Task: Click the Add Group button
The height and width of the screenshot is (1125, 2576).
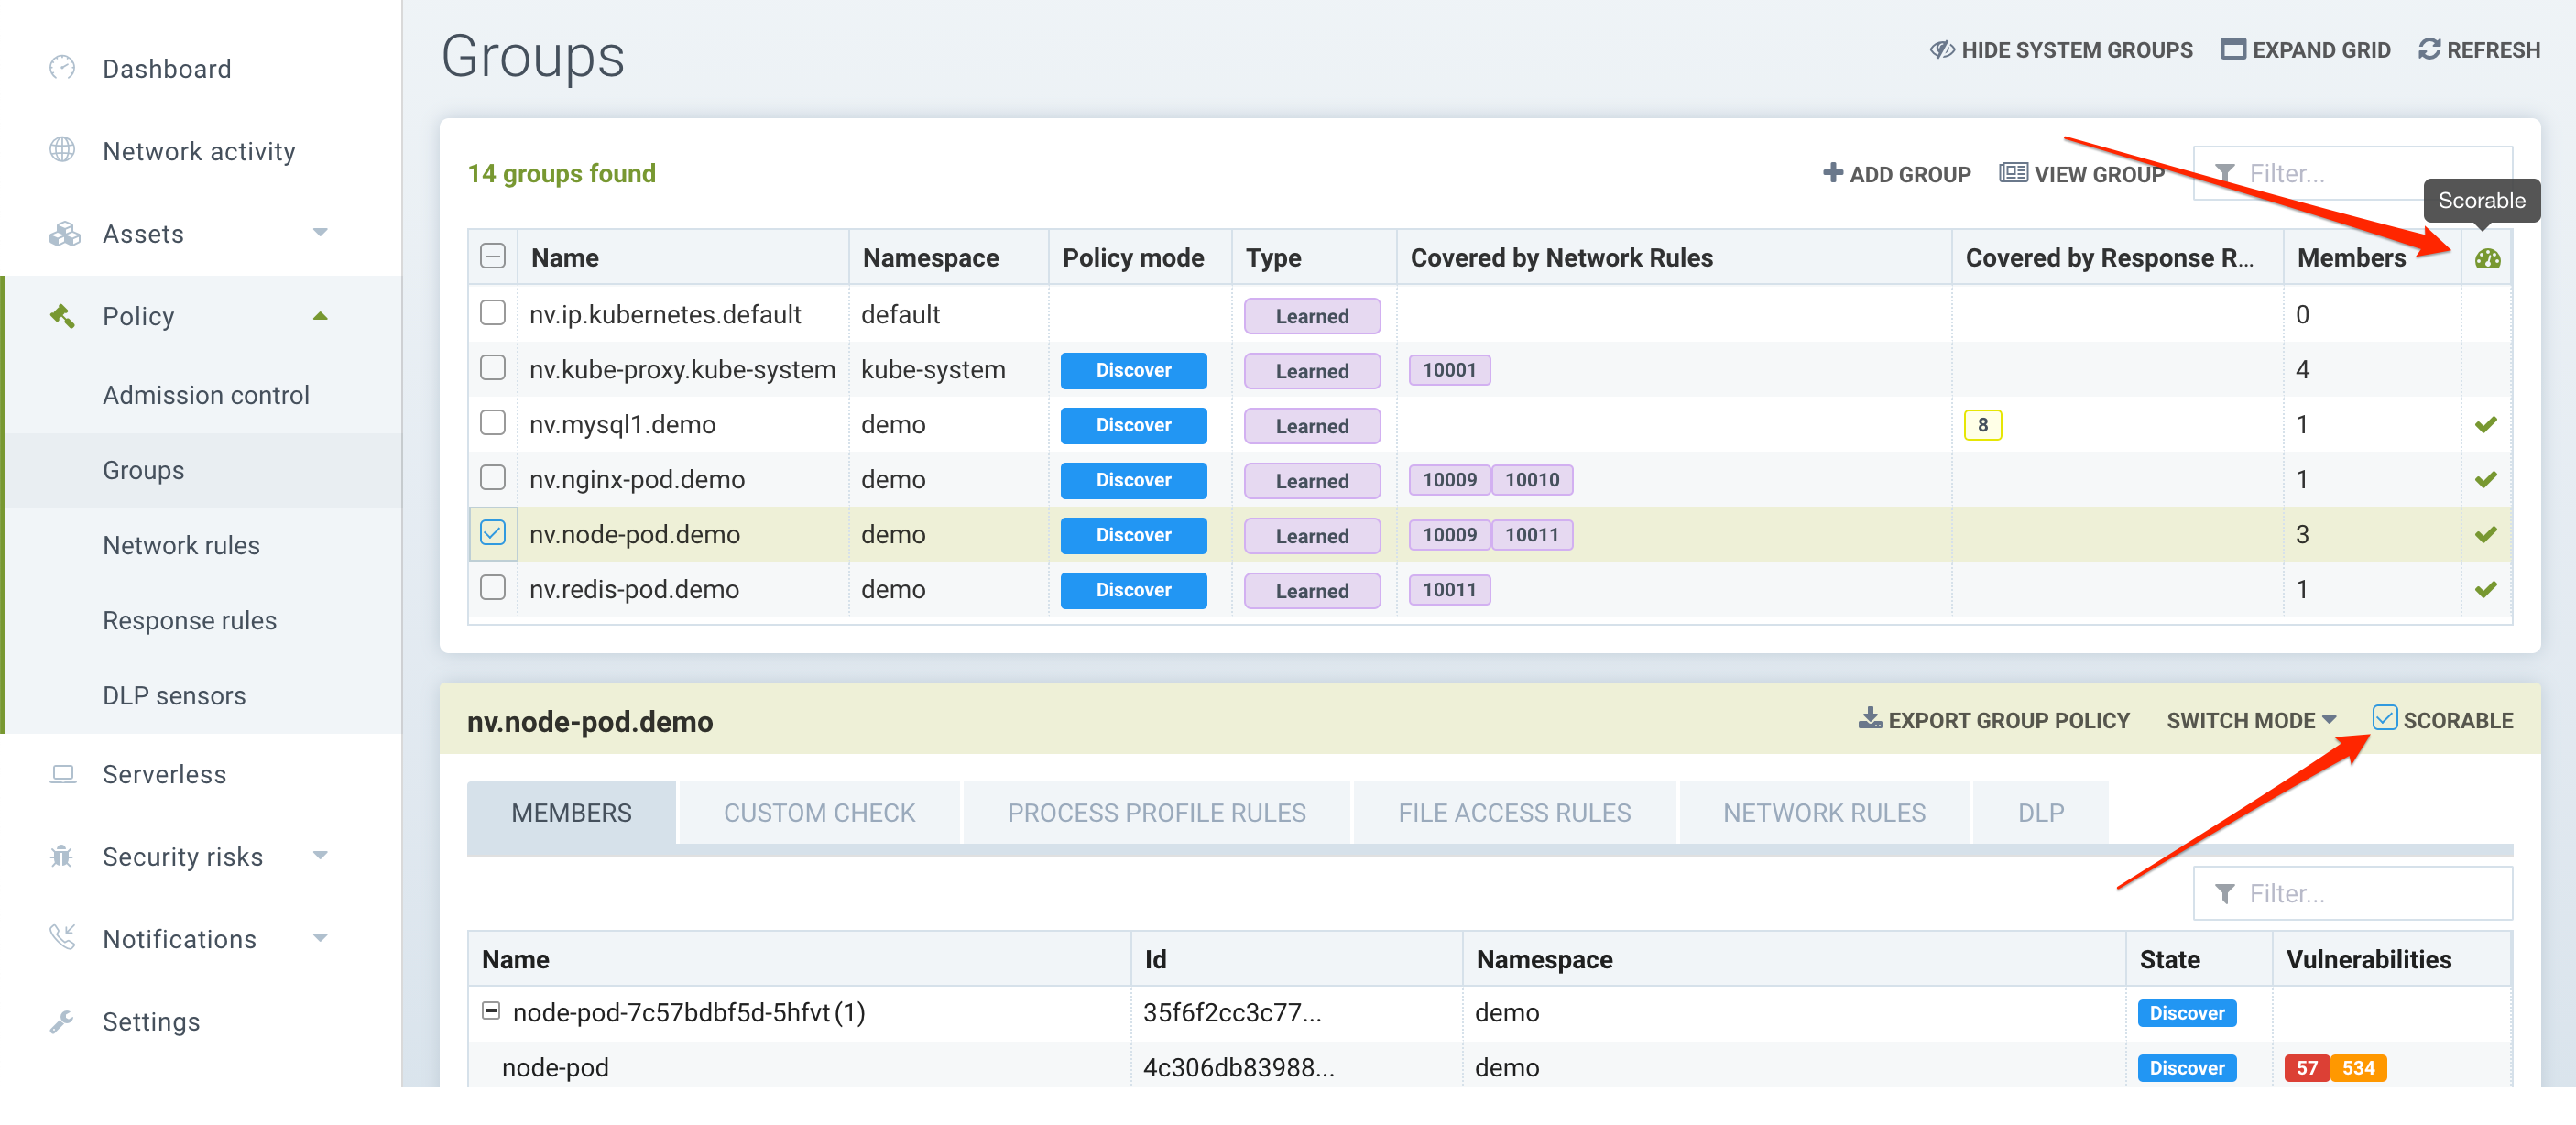Action: (1896, 174)
